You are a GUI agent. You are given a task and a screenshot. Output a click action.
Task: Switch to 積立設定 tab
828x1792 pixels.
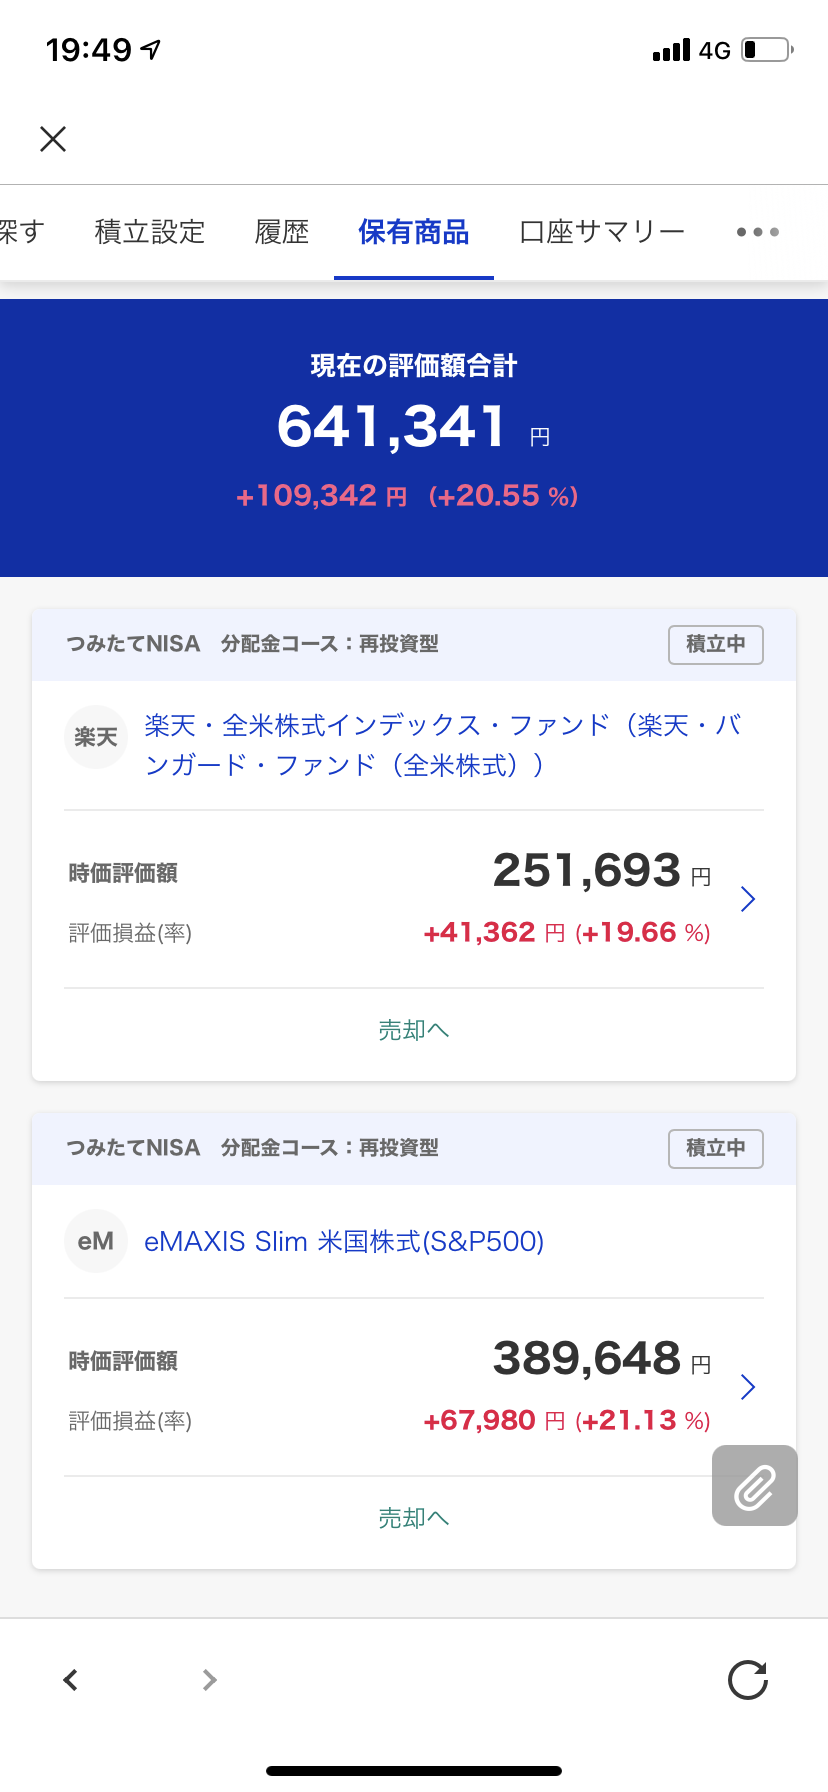[x=150, y=232]
